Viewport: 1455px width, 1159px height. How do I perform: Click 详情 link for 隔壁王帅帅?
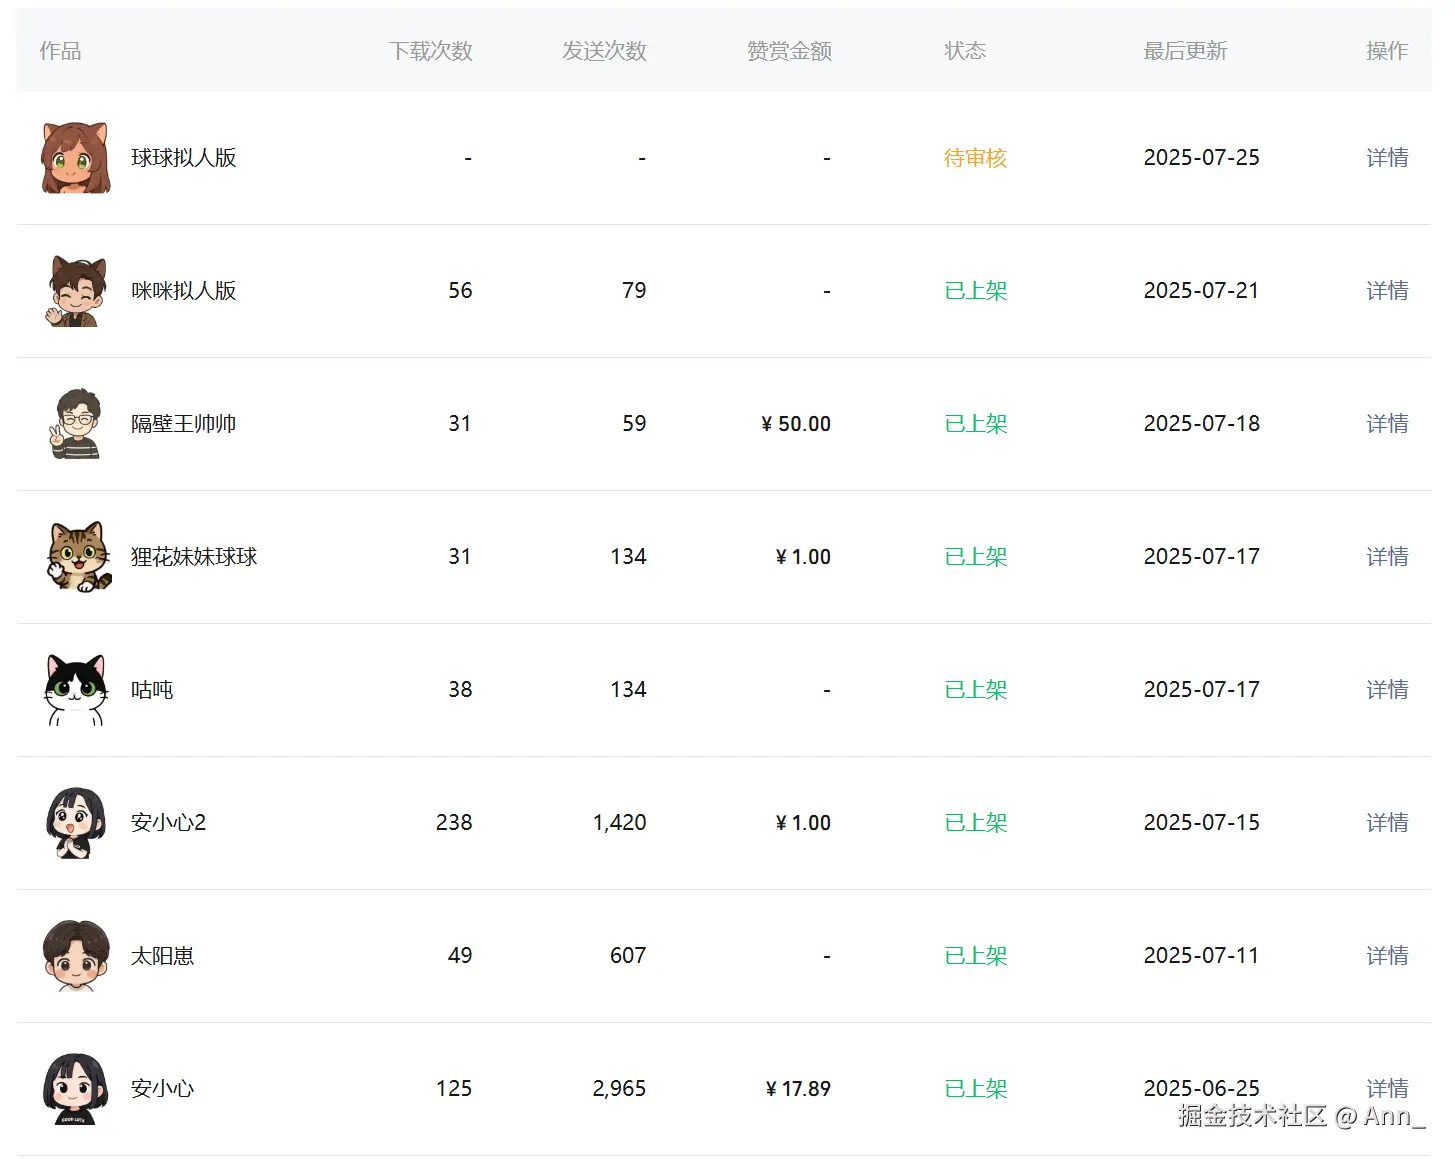pyautogui.click(x=1386, y=424)
